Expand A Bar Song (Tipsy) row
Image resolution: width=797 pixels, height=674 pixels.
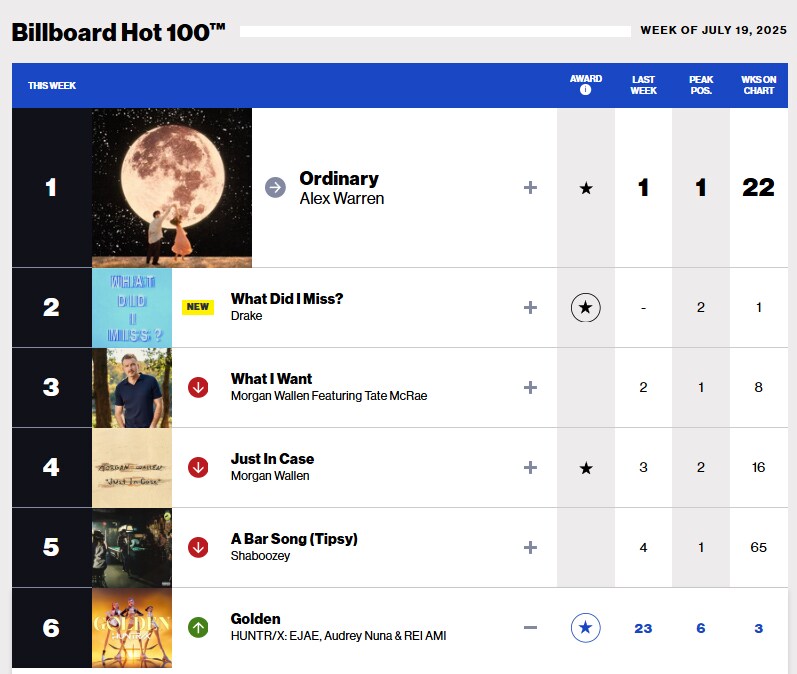point(530,547)
